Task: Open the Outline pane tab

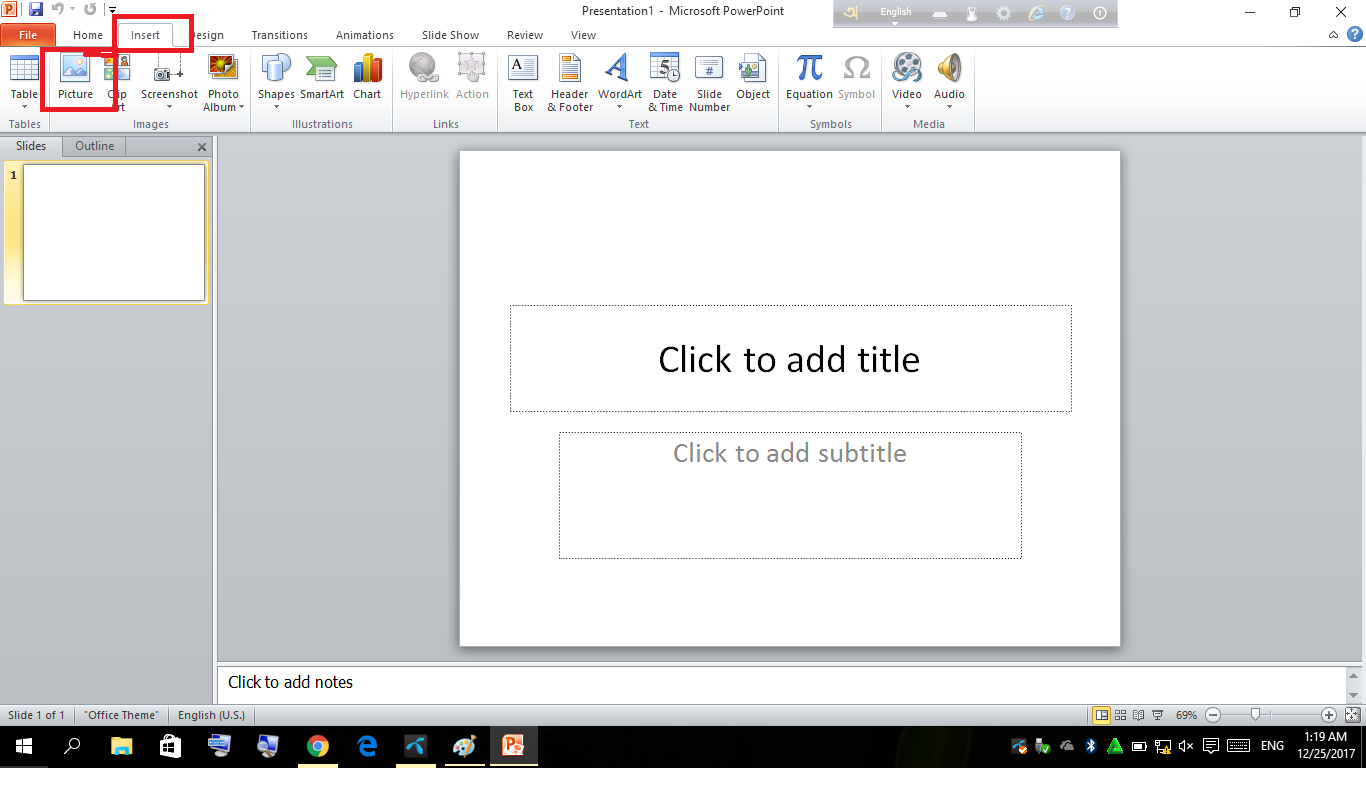Action: click(x=94, y=146)
